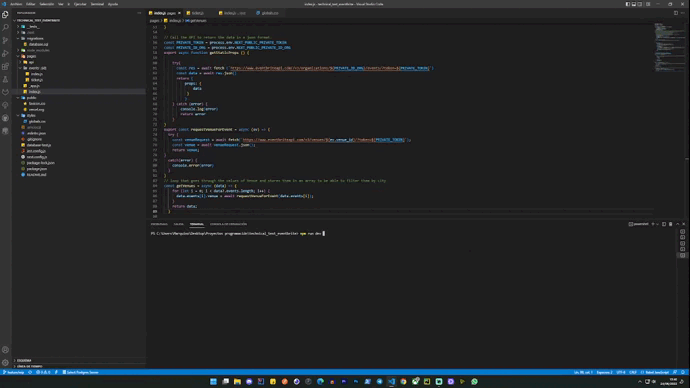Click the split editor icon
The height and width of the screenshot is (388, 690).
point(676,13)
